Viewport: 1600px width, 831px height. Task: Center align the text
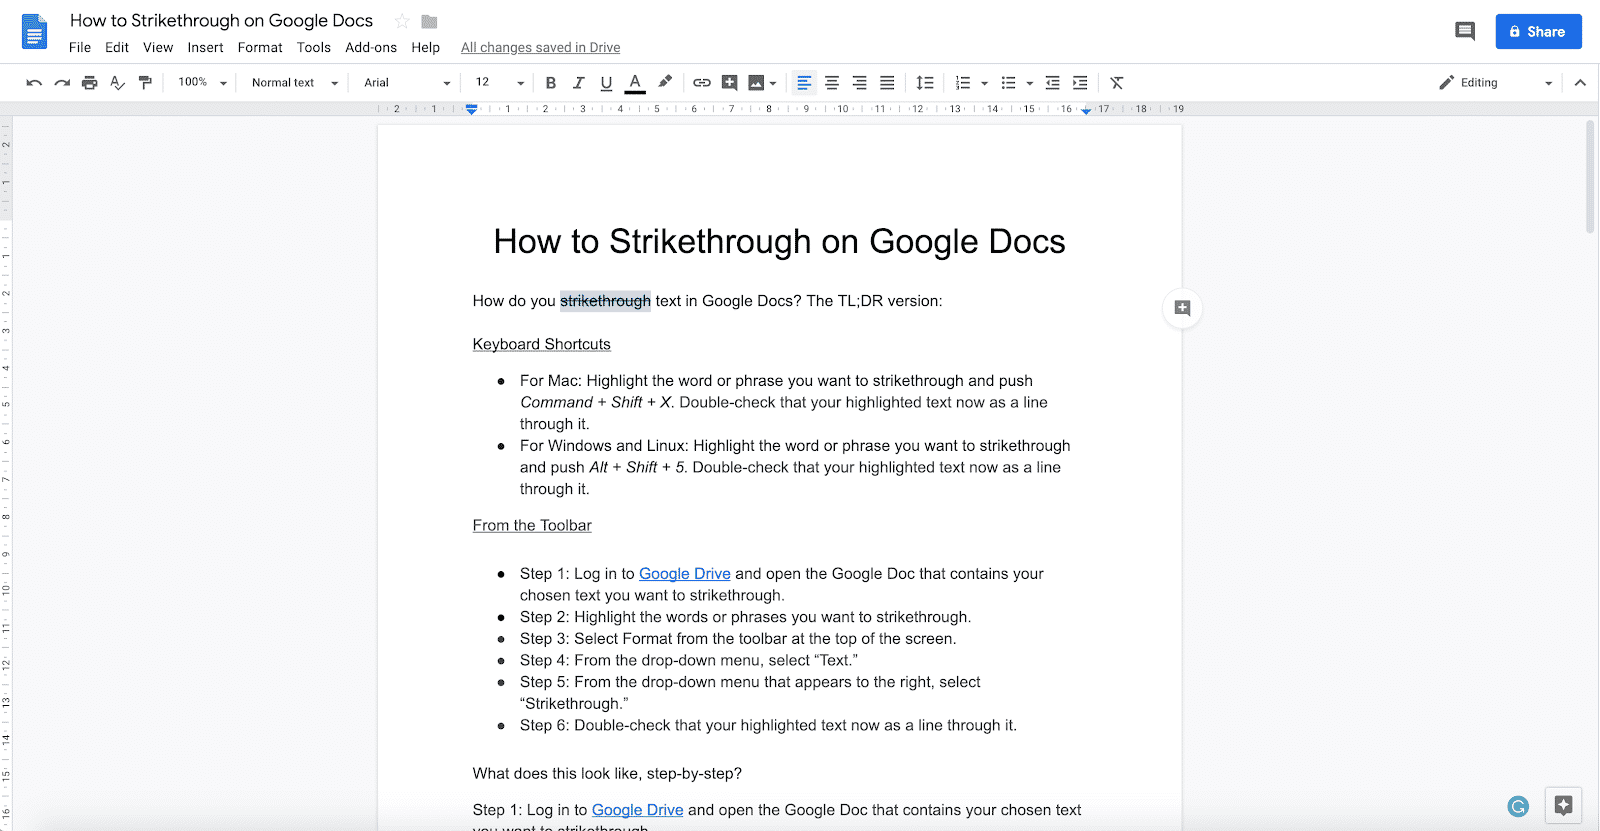tap(832, 83)
